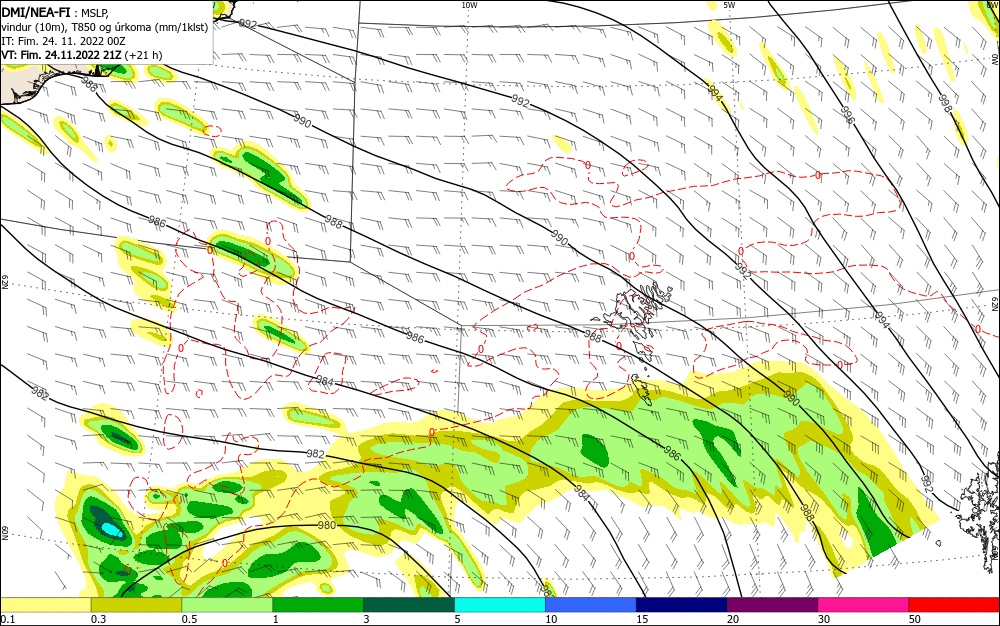Click the "DMI/NEA-FI" title text
1000x626 pixels.
(36, 11)
